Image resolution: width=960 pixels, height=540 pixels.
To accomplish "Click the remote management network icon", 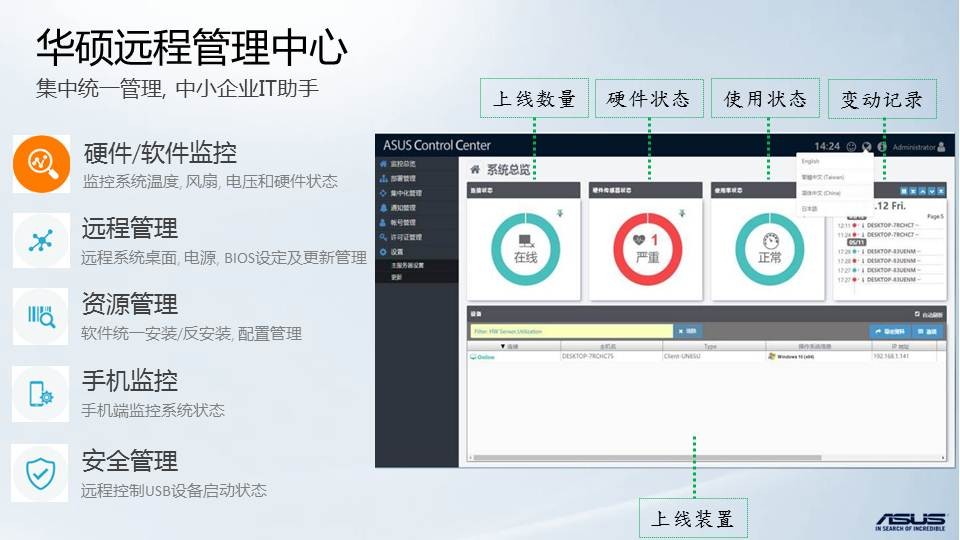I will click(41, 240).
